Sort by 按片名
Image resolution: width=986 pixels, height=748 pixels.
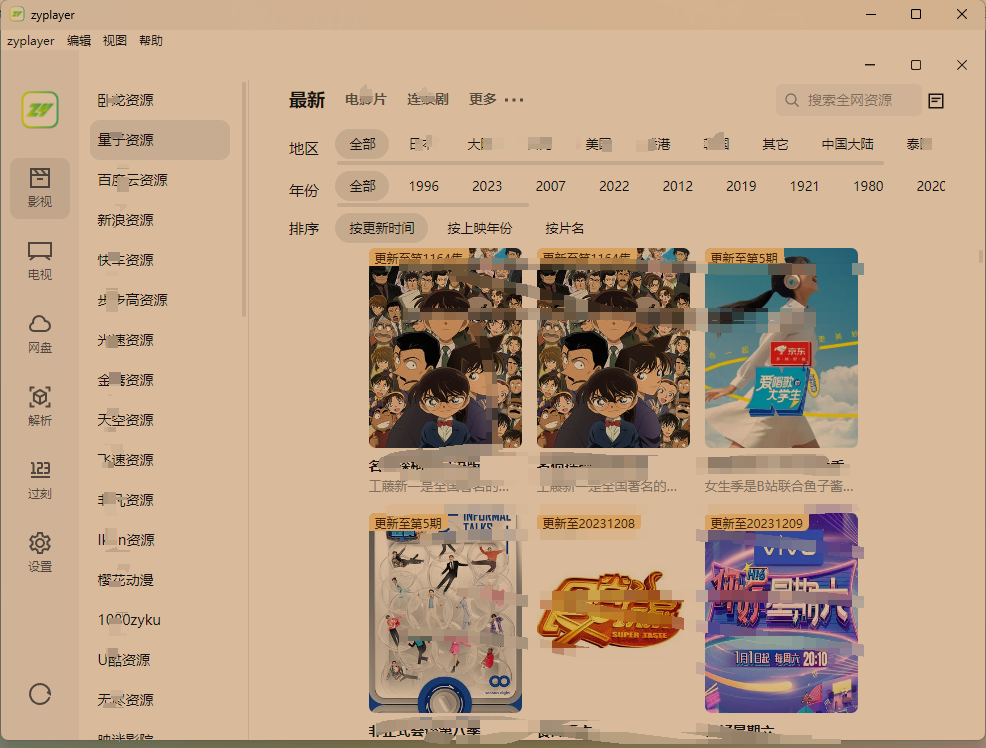(565, 228)
